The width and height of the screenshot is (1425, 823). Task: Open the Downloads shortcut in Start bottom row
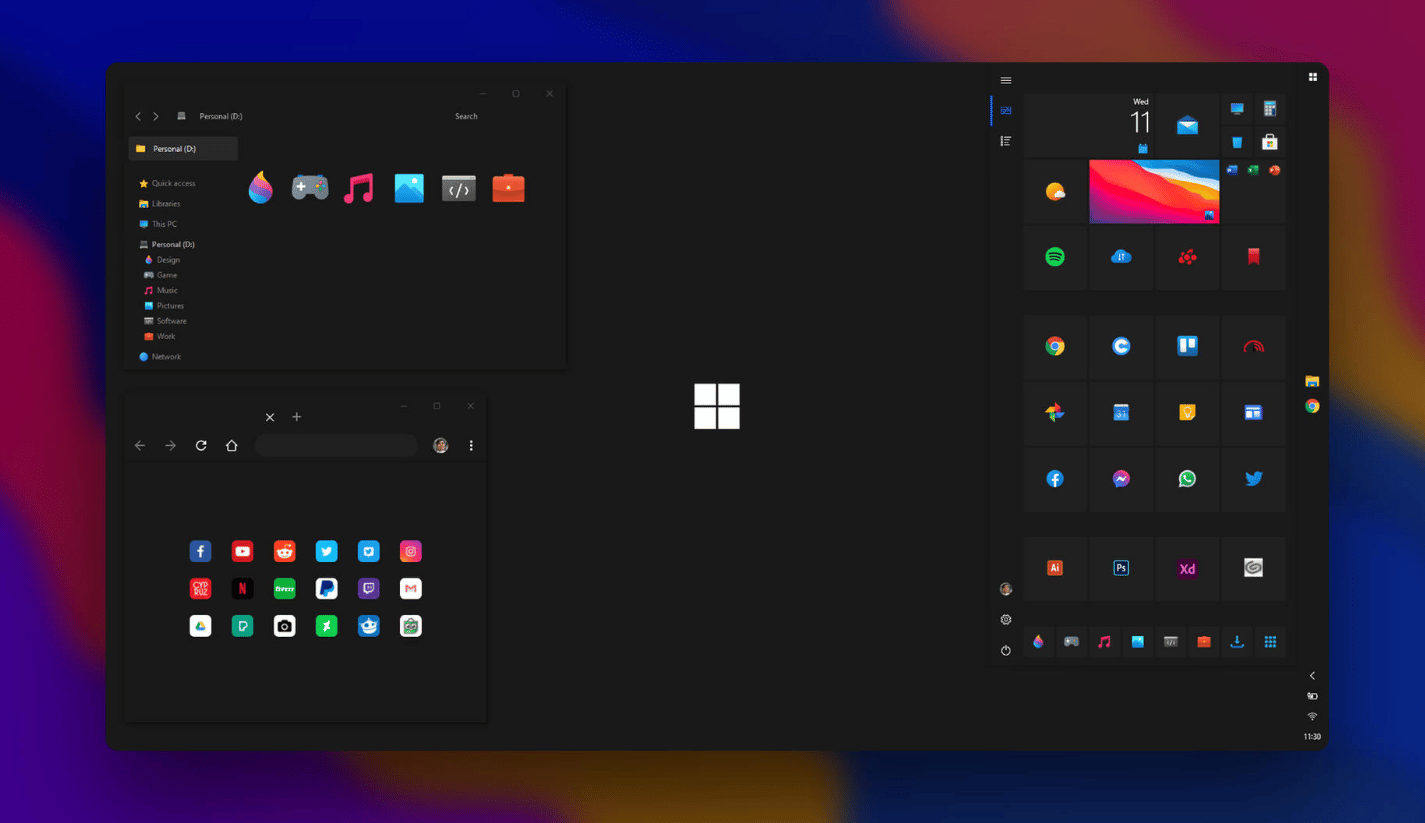[x=1237, y=642]
